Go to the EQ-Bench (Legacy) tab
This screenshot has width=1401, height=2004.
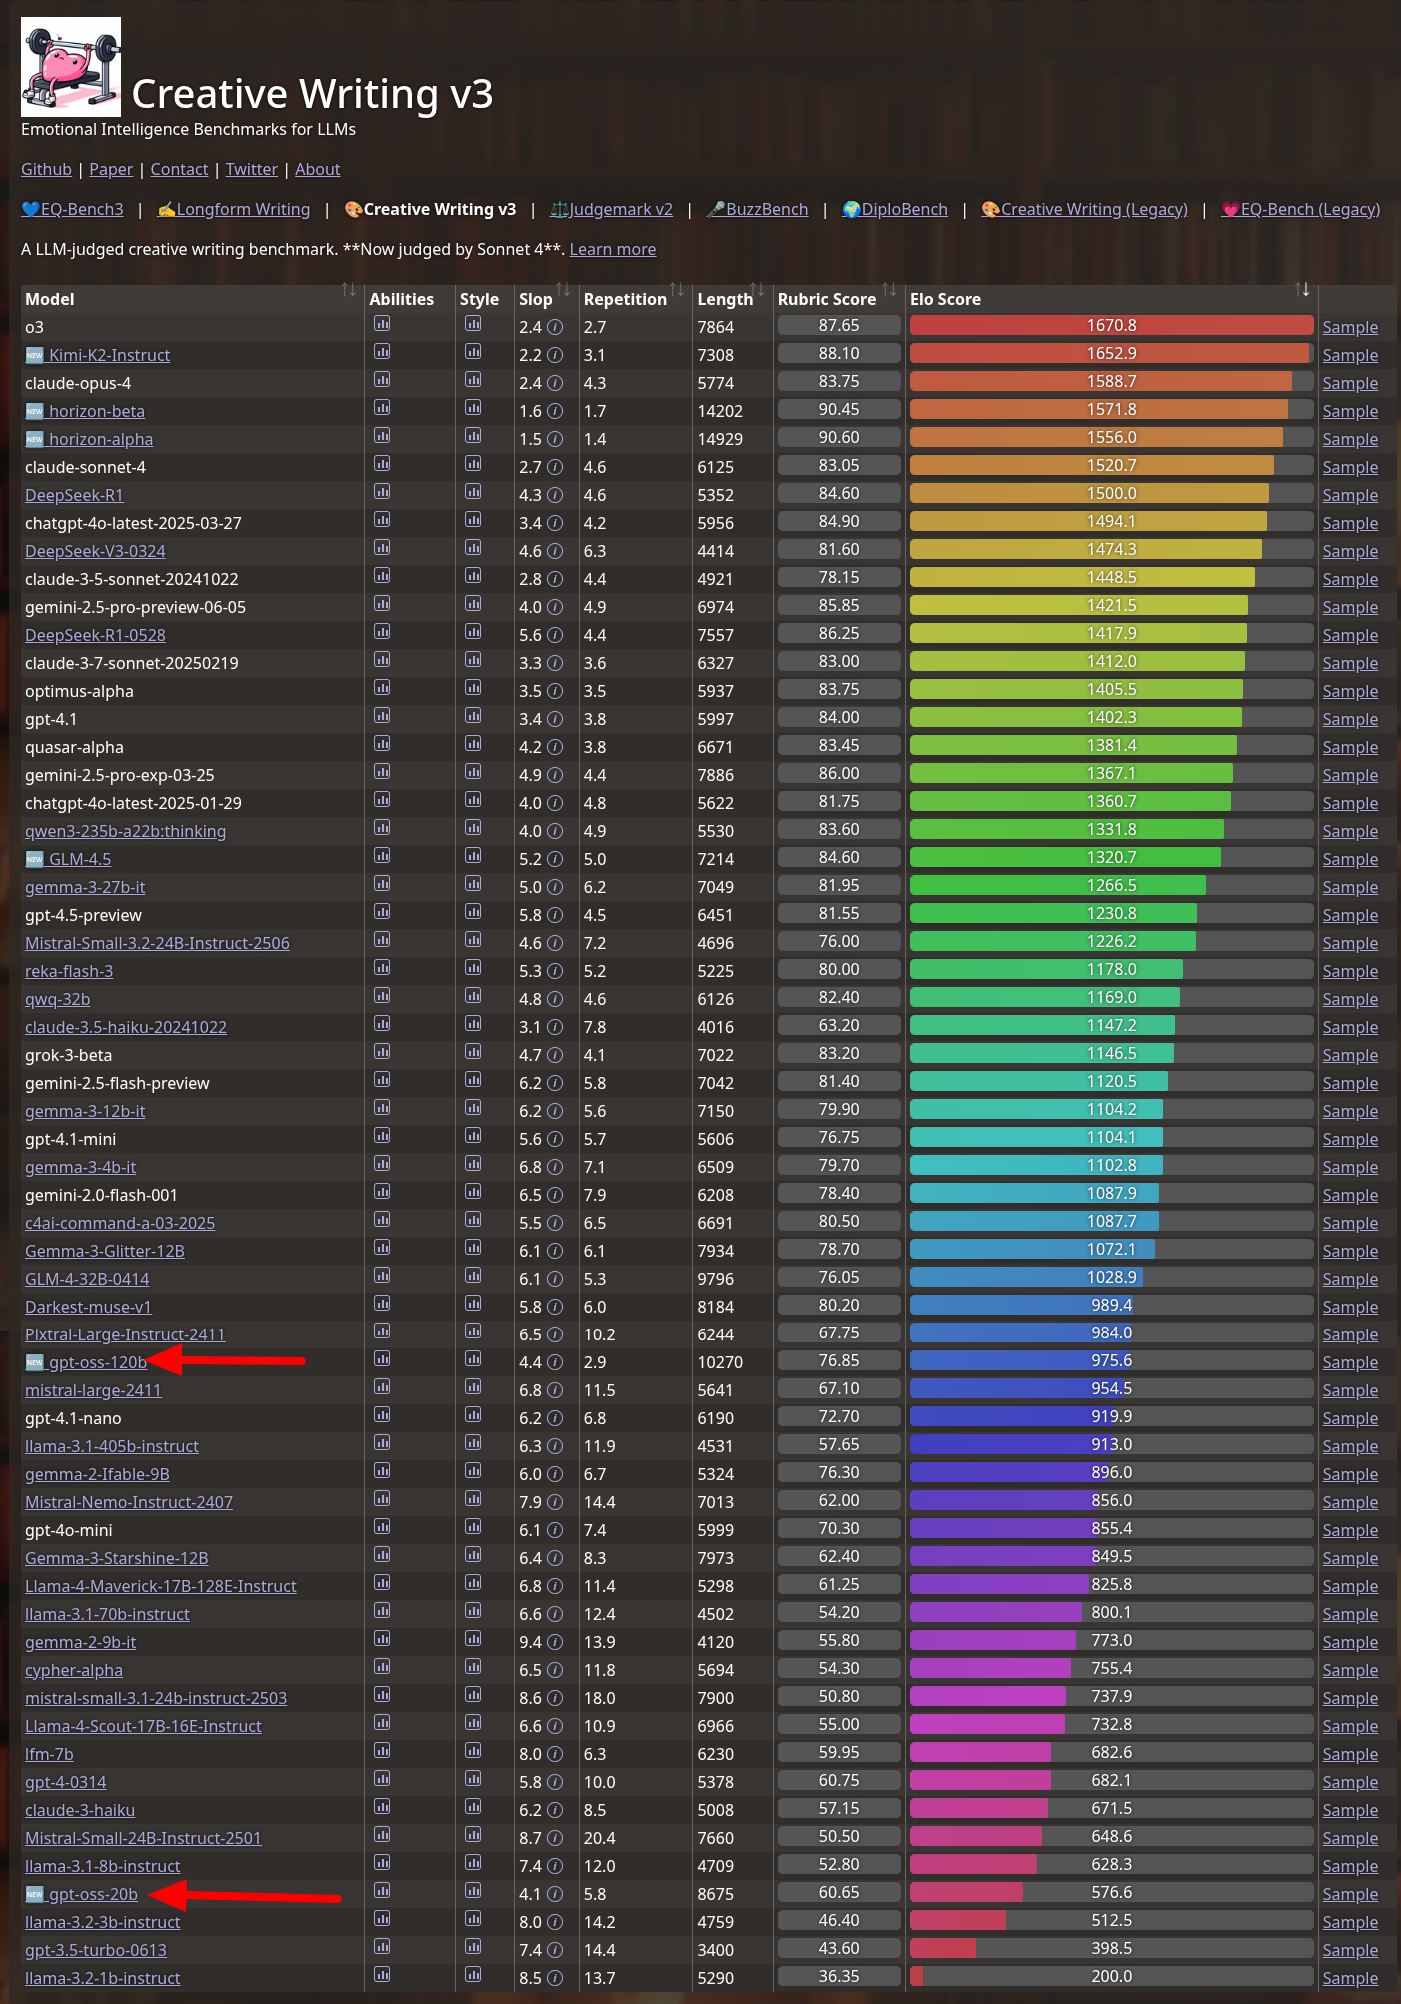[x=1300, y=209]
